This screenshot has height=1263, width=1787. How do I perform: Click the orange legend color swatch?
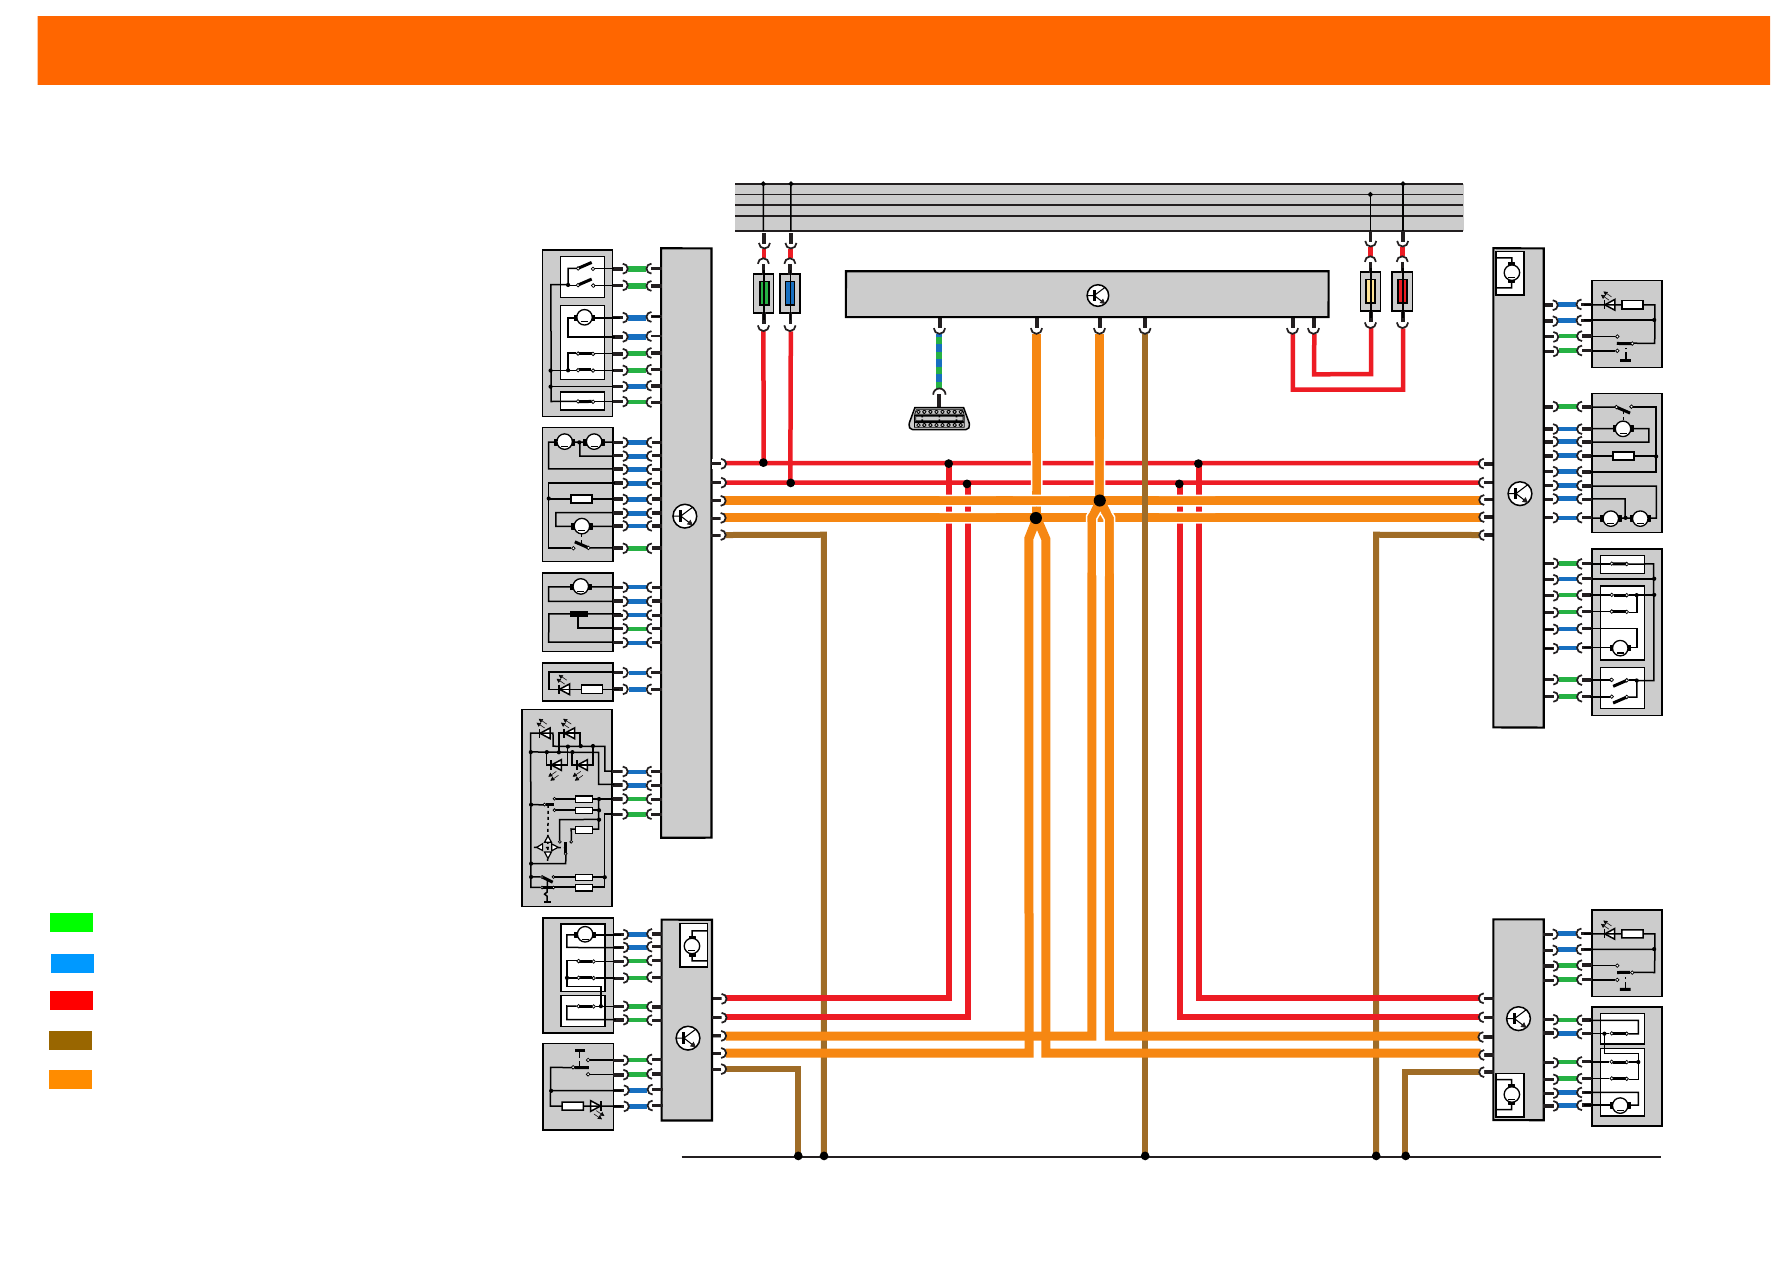70,1079
